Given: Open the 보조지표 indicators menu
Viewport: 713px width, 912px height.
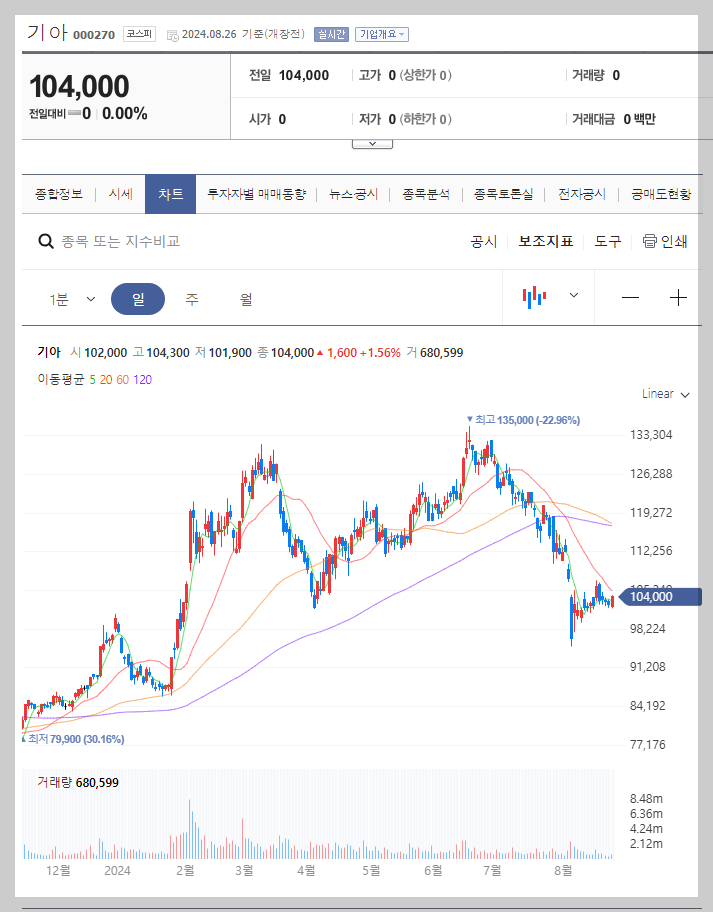Looking at the screenshot, I should click(545, 241).
